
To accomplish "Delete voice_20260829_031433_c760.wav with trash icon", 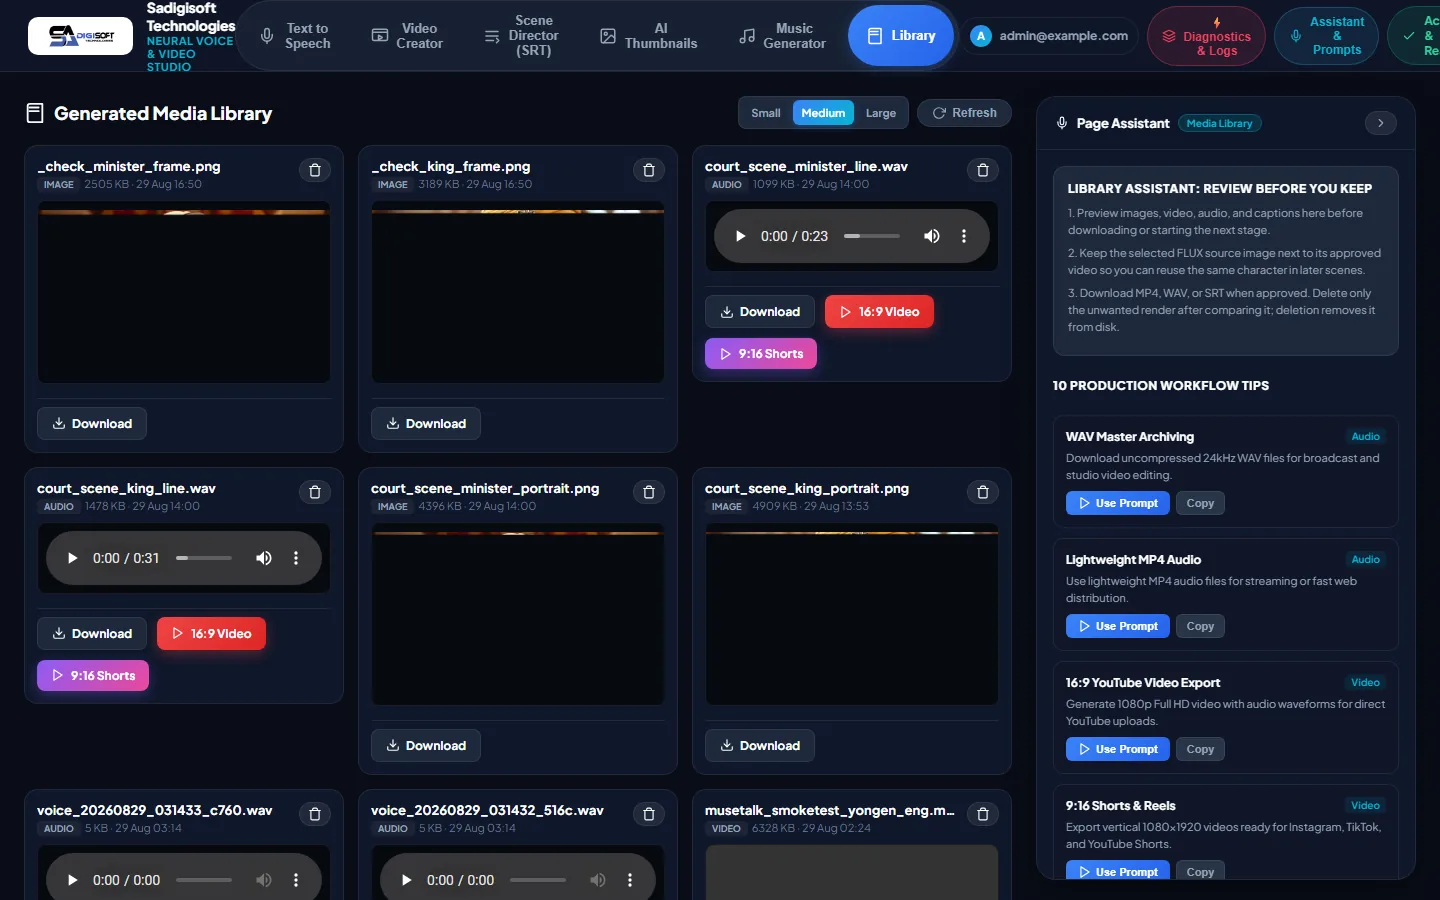I will click(315, 814).
